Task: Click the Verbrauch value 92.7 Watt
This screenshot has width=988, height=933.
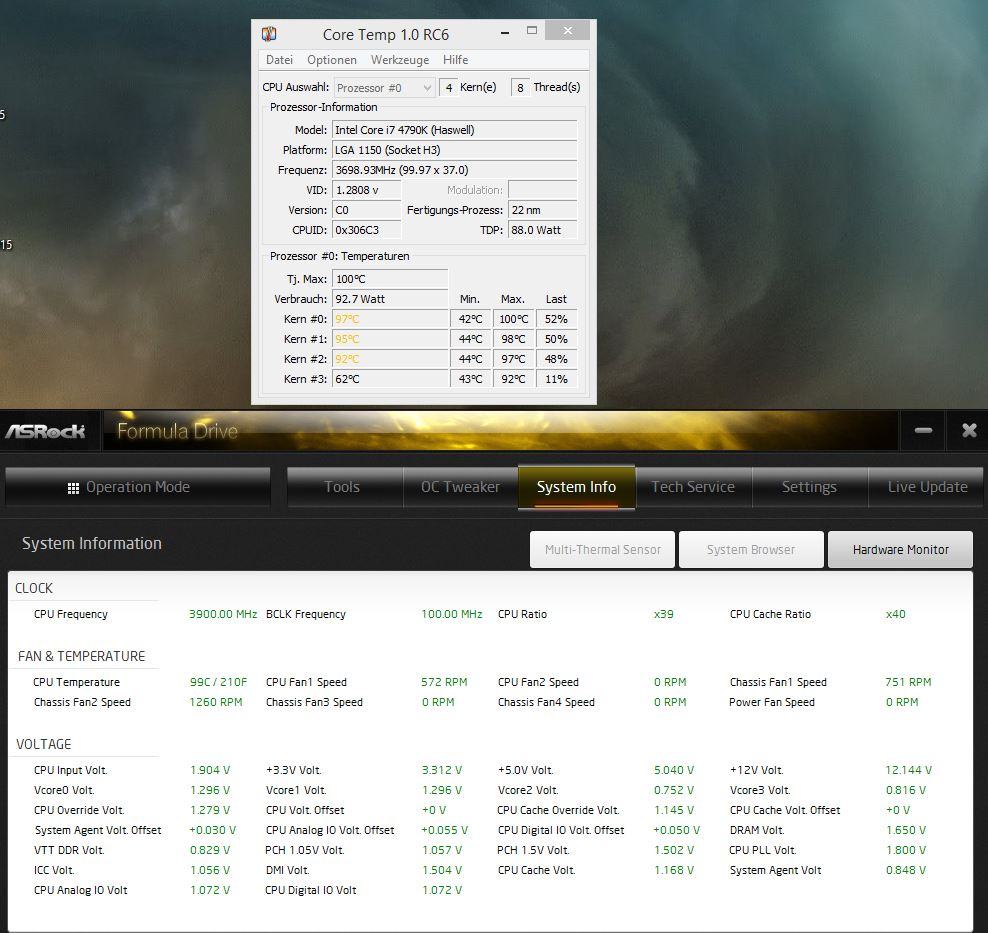Action: 390,299
